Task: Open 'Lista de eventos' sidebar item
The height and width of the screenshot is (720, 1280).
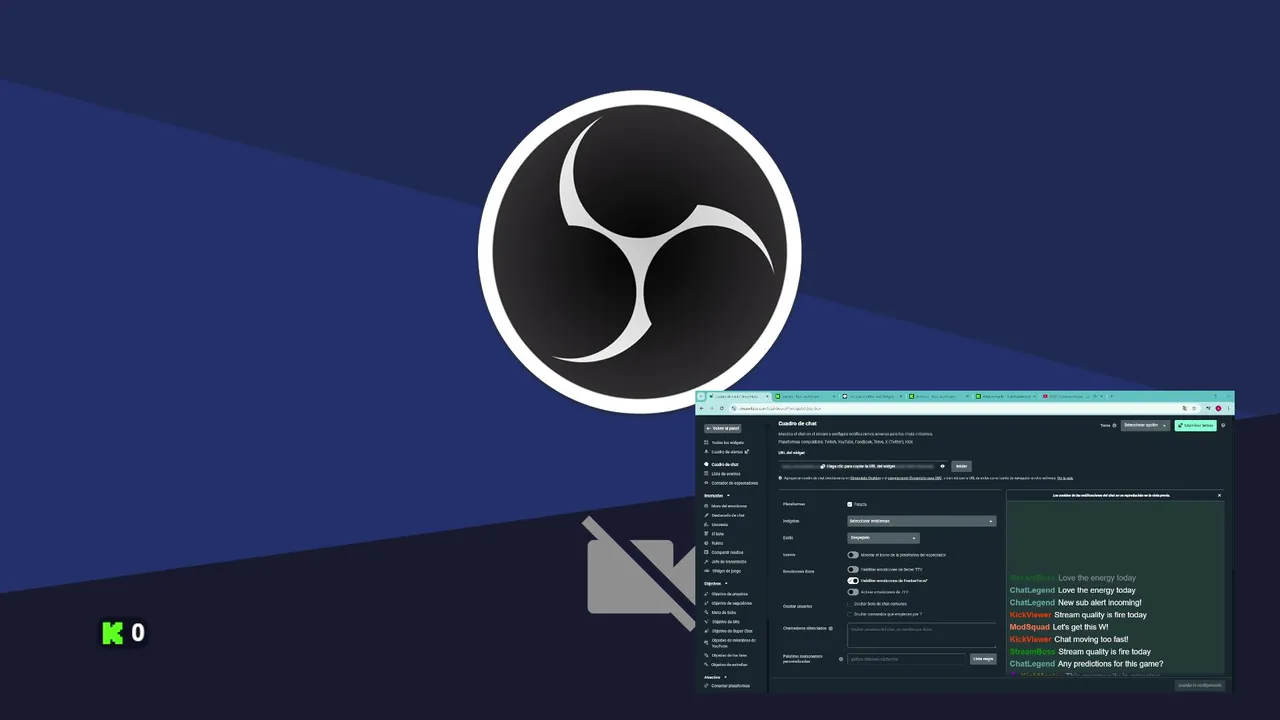Action: click(x=724, y=474)
